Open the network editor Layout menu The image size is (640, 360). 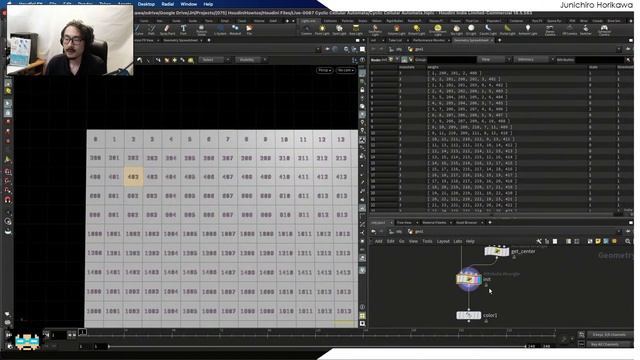(x=443, y=241)
